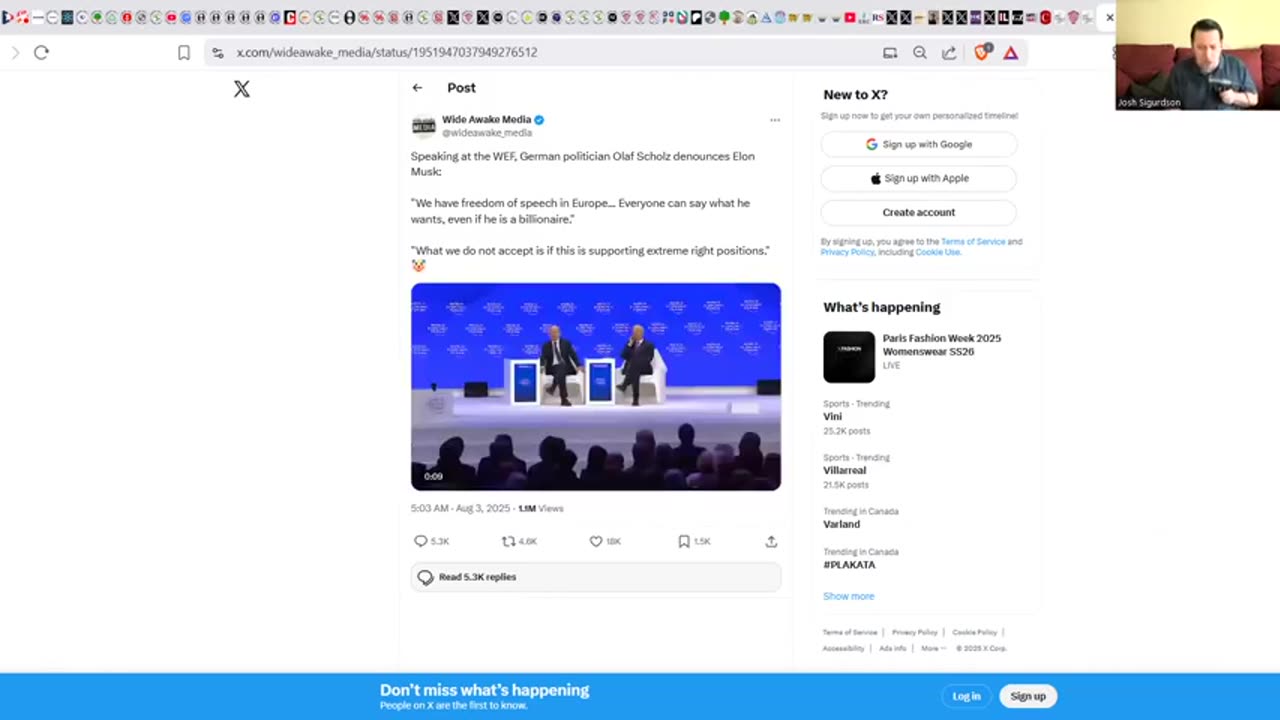
Task: Select the trending hashtag #PLAKATA
Action: [849, 565]
